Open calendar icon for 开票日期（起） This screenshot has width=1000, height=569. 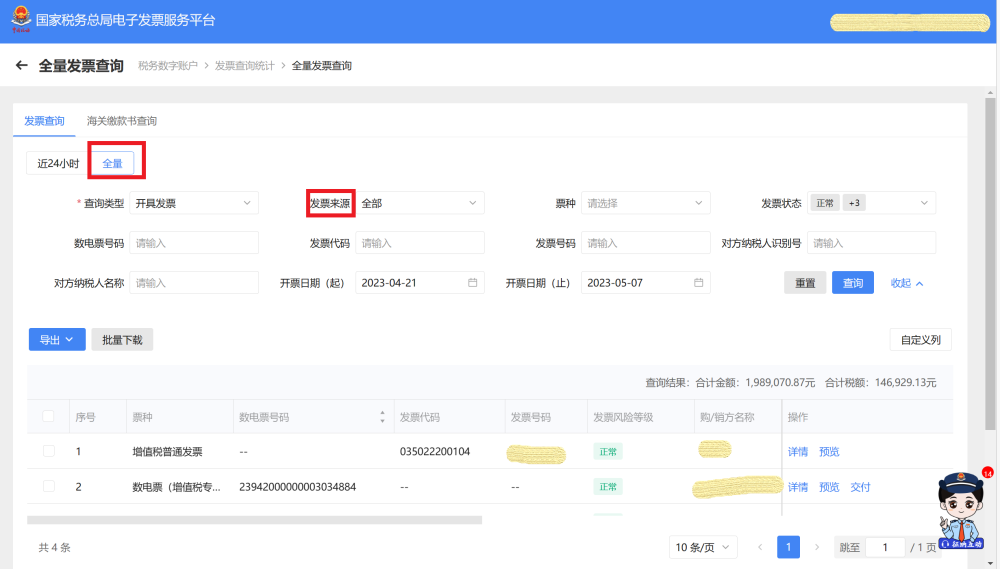coord(472,283)
